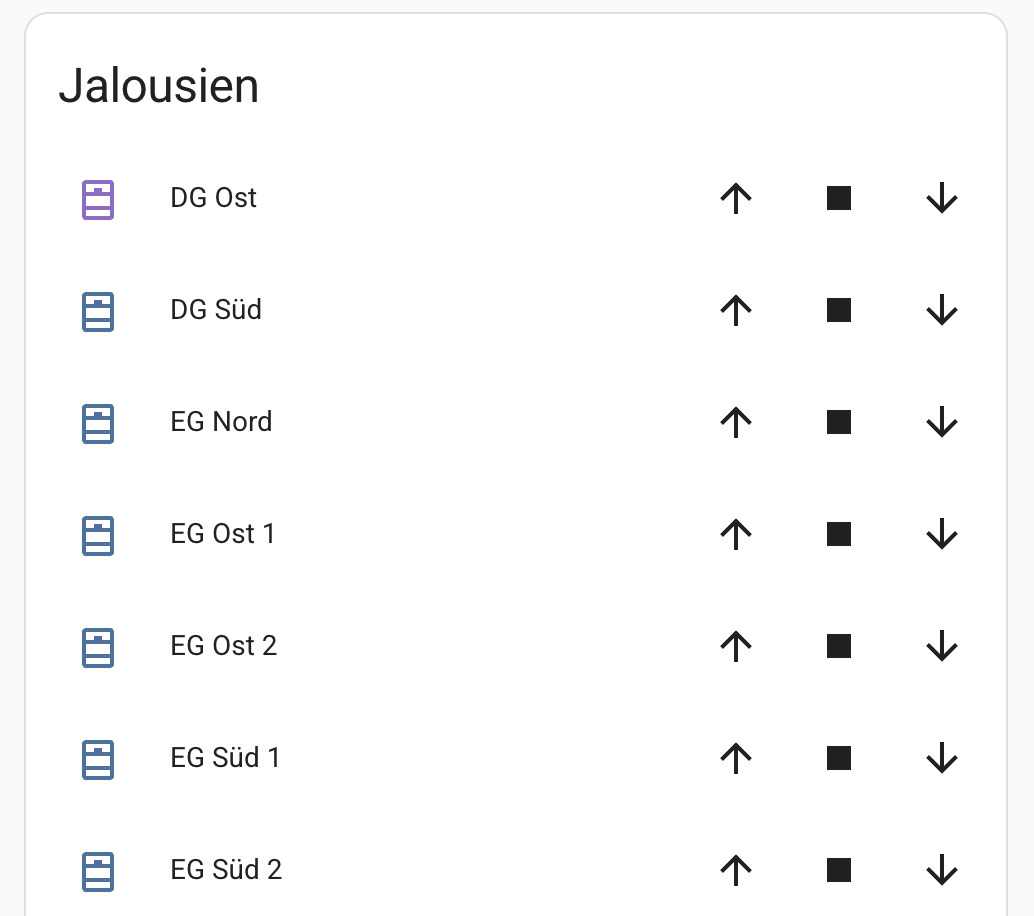Stop the DG Ost blind
The image size is (1034, 916).
coord(839,199)
